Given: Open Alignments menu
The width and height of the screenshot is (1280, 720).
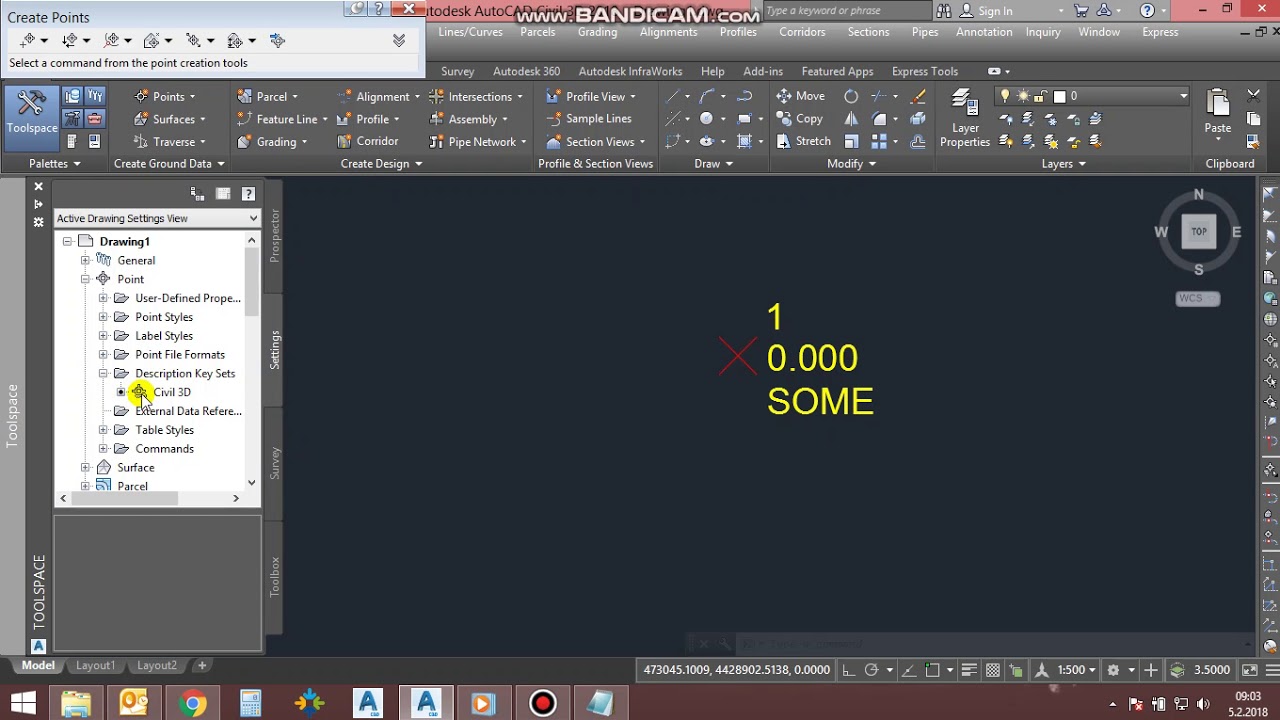Looking at the screenshot, I should pos(668,32).
